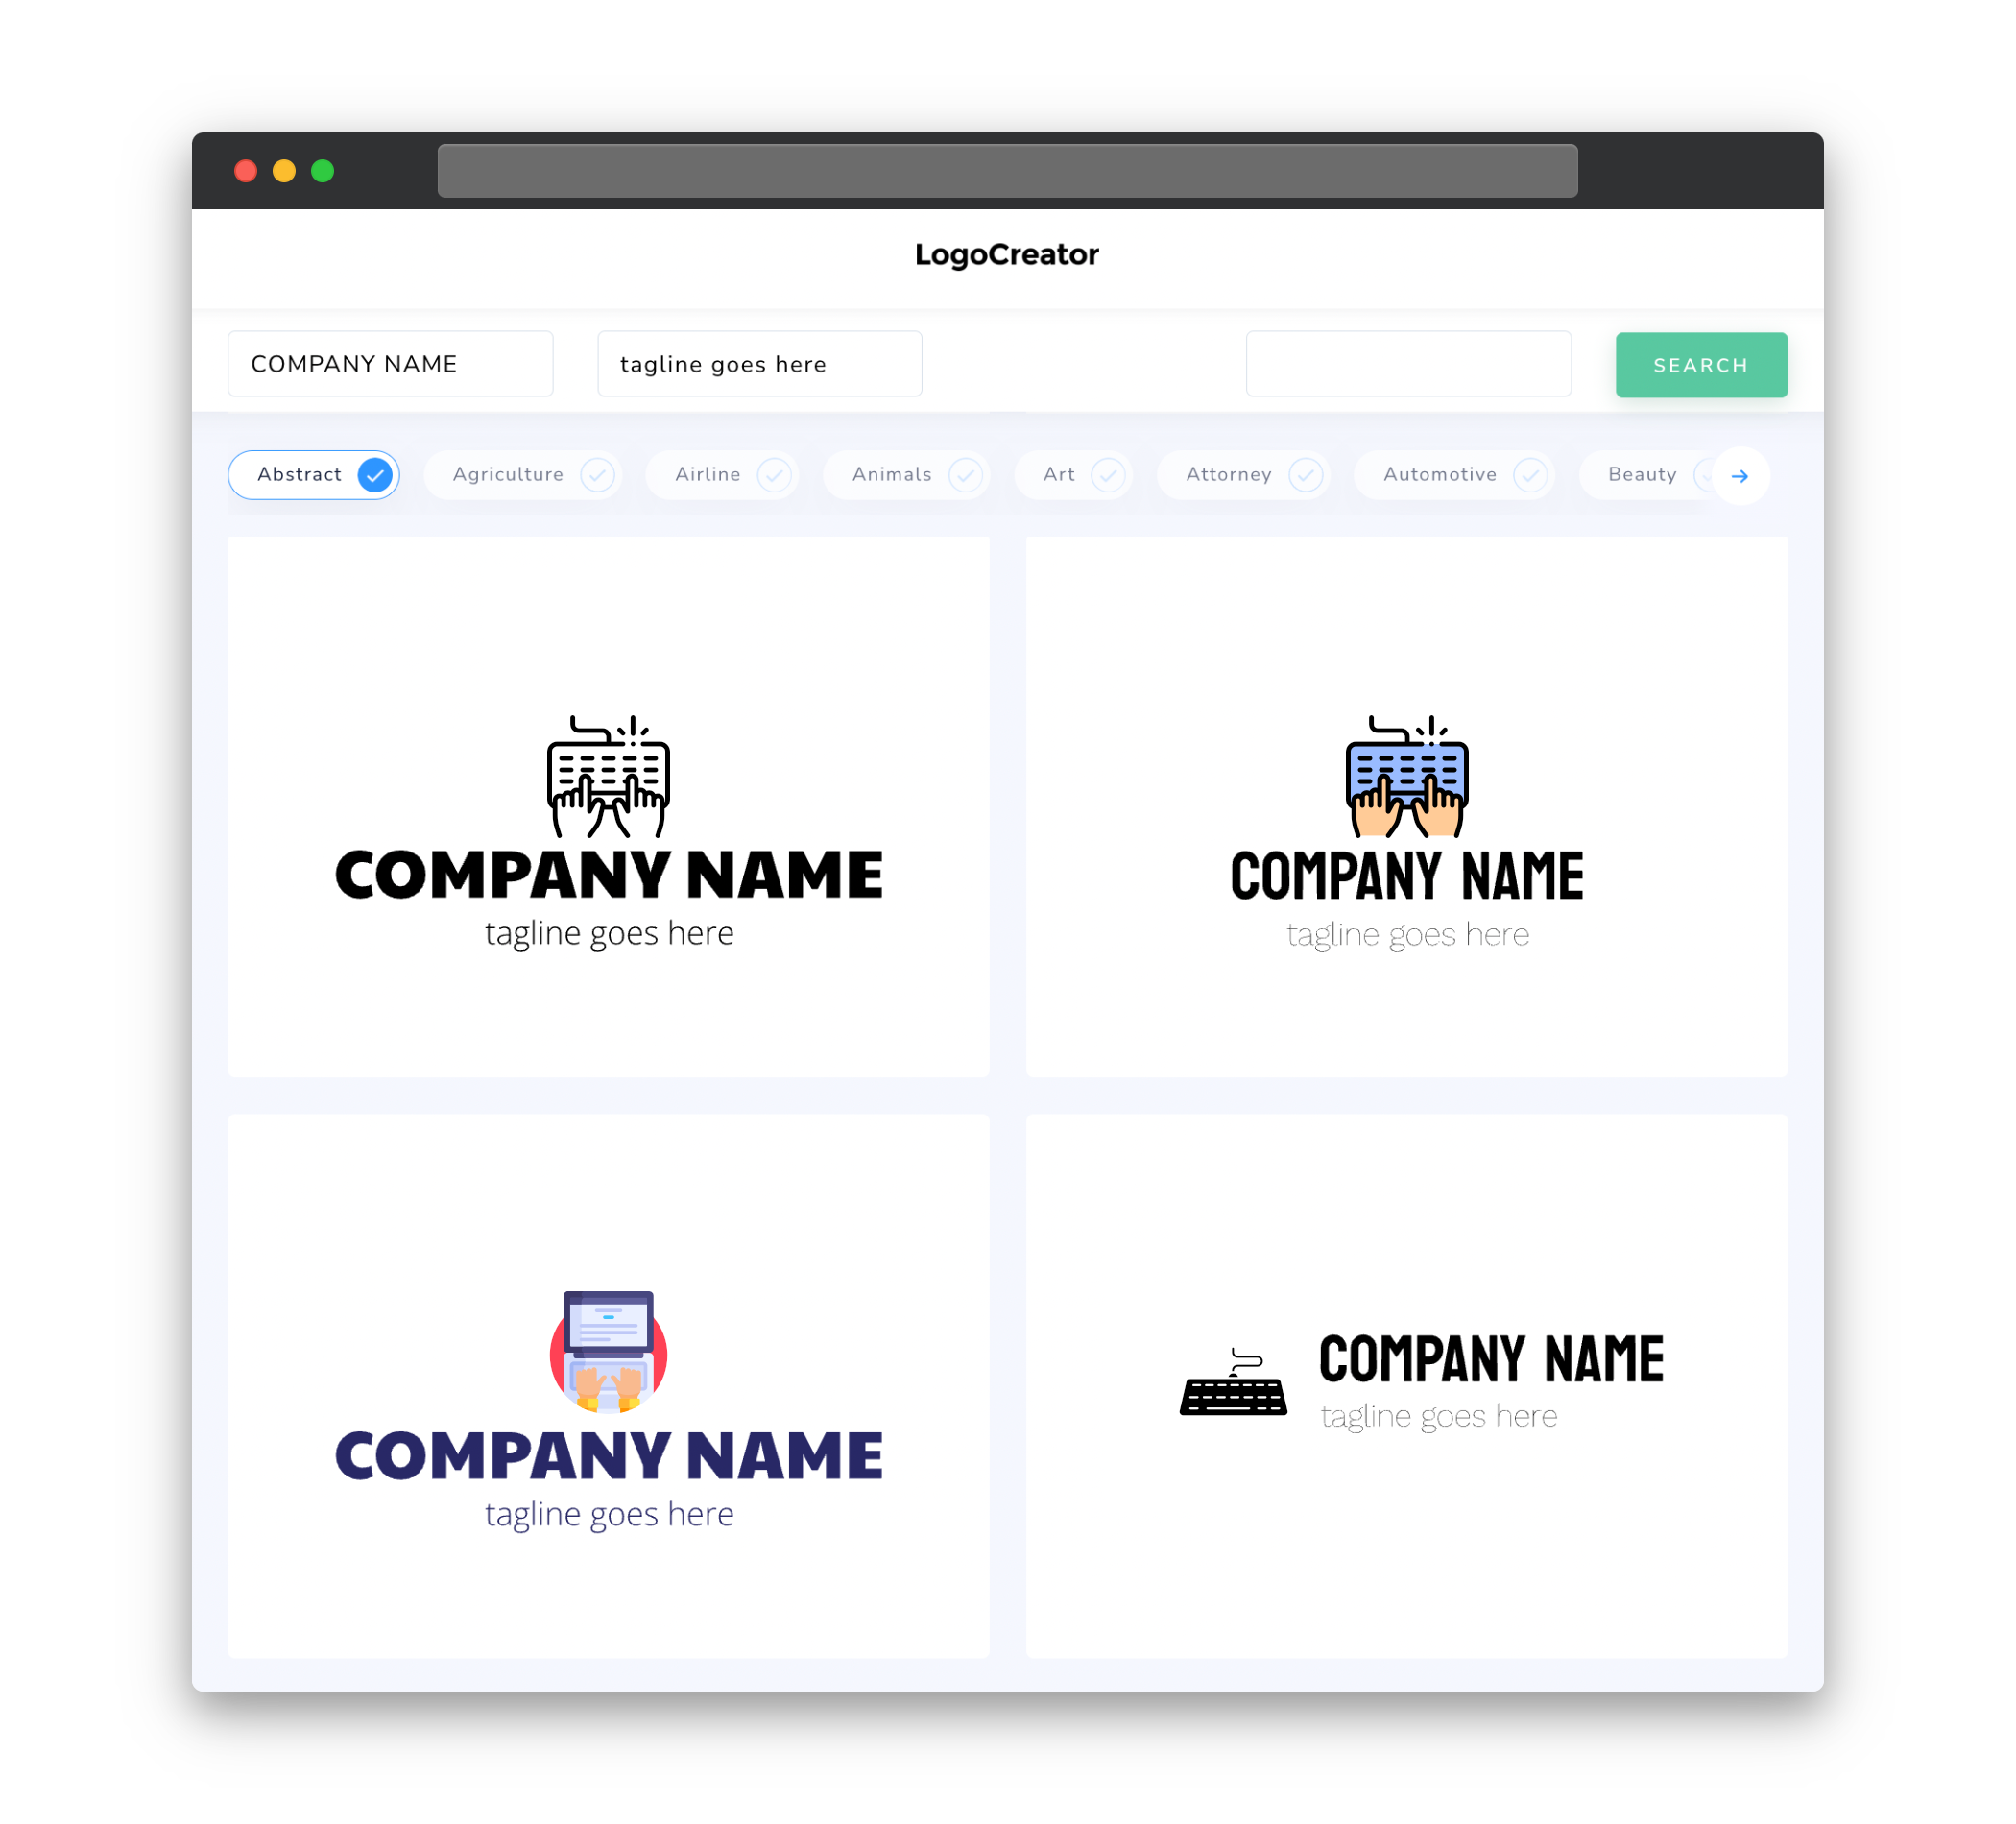Viewport: 2016px width, 1824px height.
Task: Click the Attorney category filter
Action: (1247, 474)
